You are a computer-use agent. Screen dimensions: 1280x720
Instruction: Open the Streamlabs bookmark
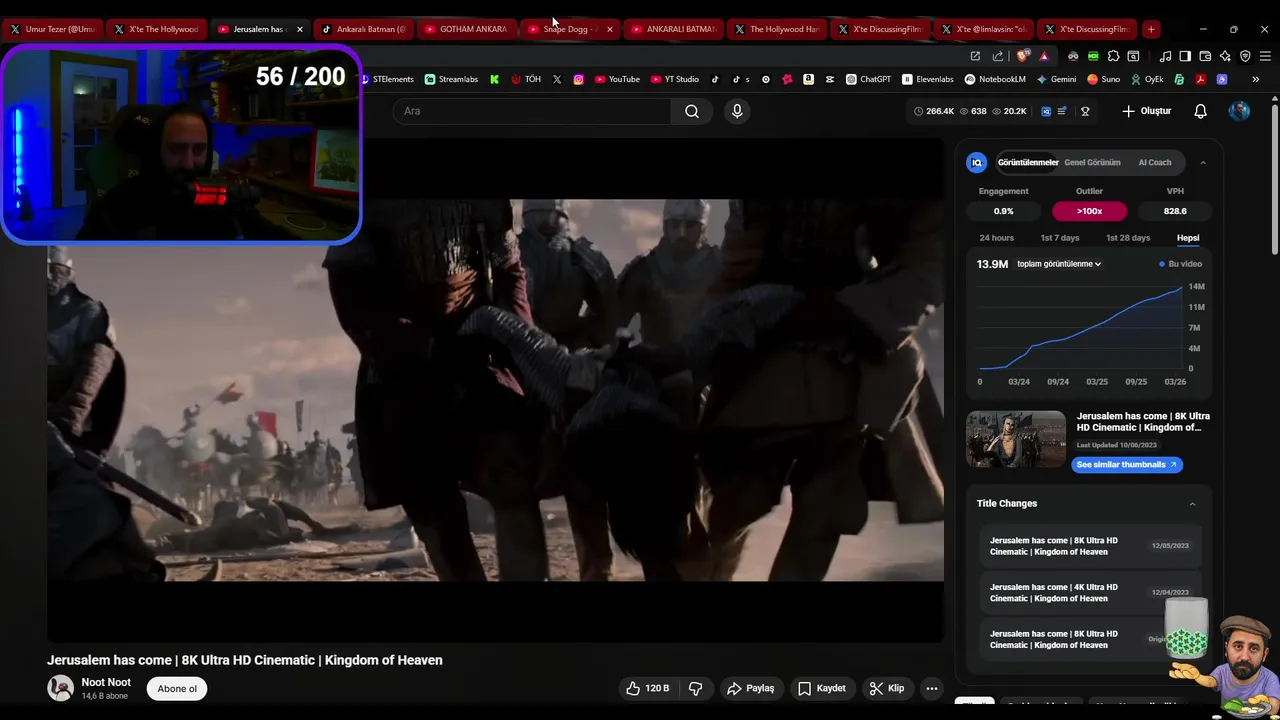click(451, 79)
